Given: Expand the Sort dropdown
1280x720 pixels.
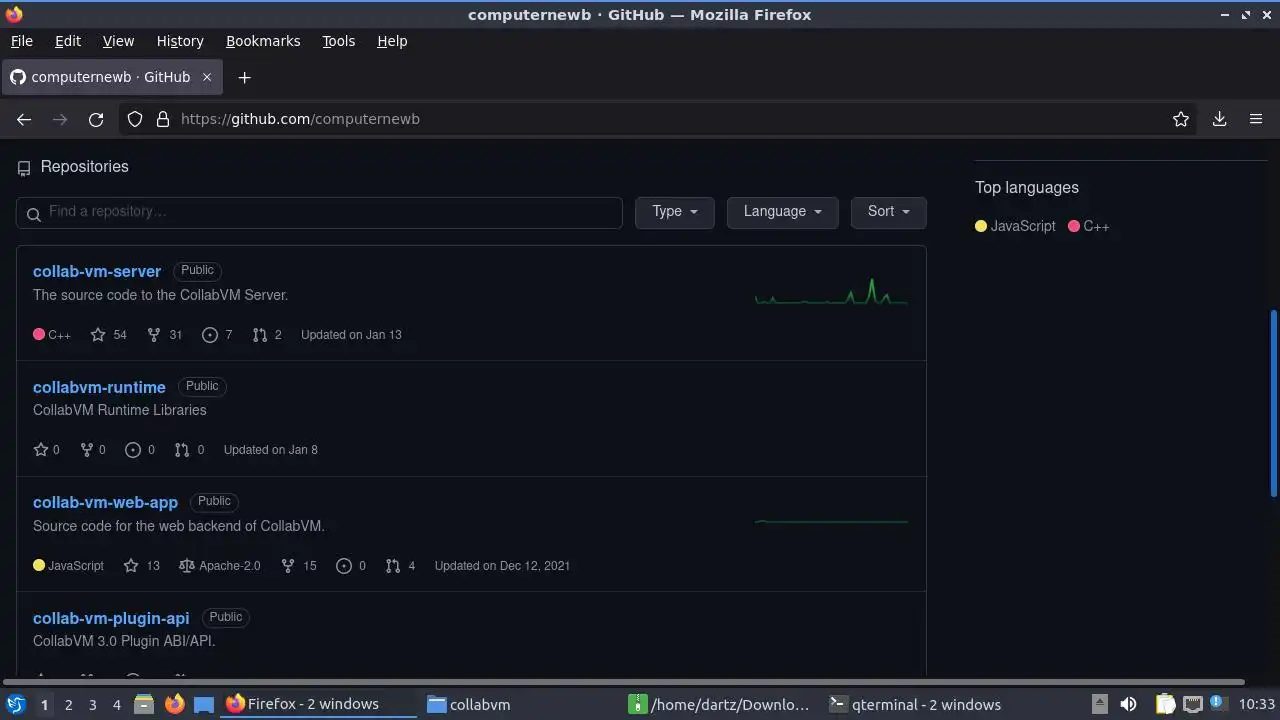Looking at the screenshot, I should [x=888, y=212].
